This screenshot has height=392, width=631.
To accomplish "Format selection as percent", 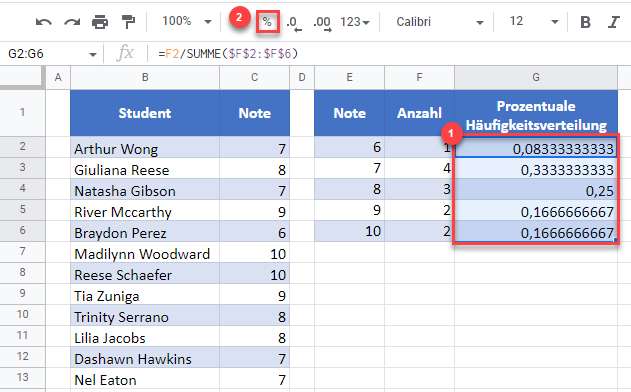I will [x=267, y=22].
